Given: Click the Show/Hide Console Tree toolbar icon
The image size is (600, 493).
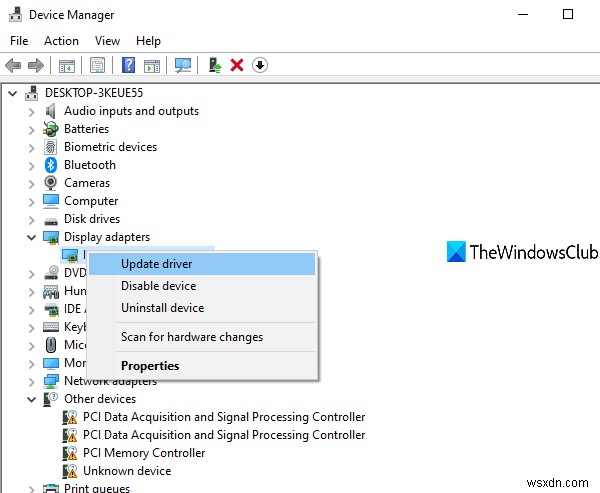Looking at the screenshot, I should (x=67, y=66).
